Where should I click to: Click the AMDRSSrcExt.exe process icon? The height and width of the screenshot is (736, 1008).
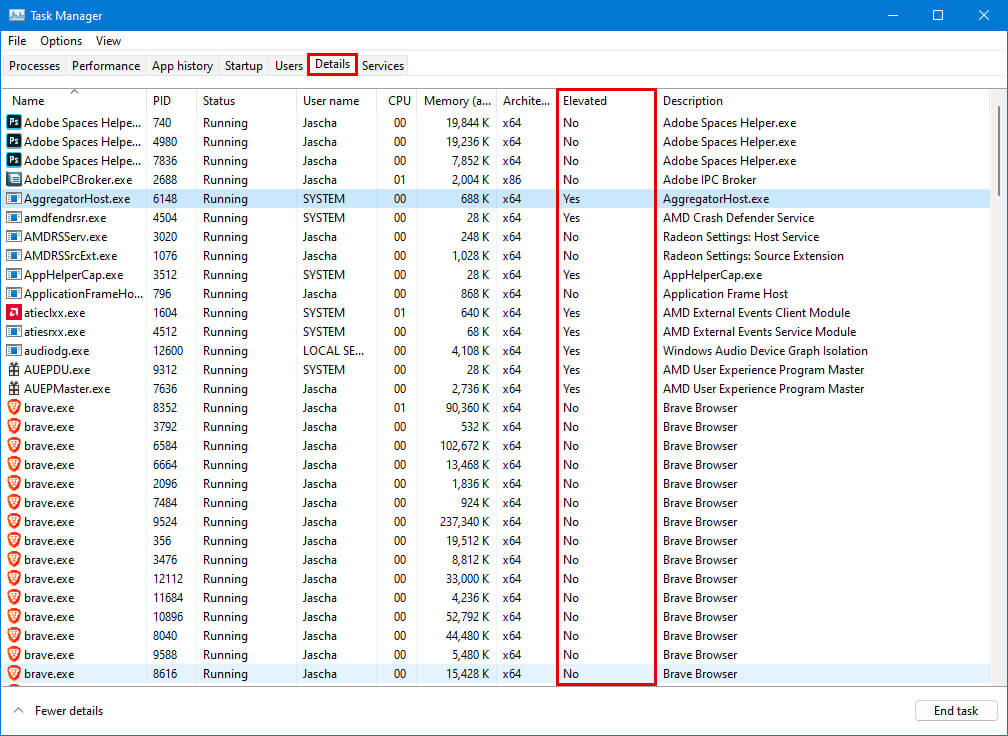pyautogui.click(x=14, y=255)
